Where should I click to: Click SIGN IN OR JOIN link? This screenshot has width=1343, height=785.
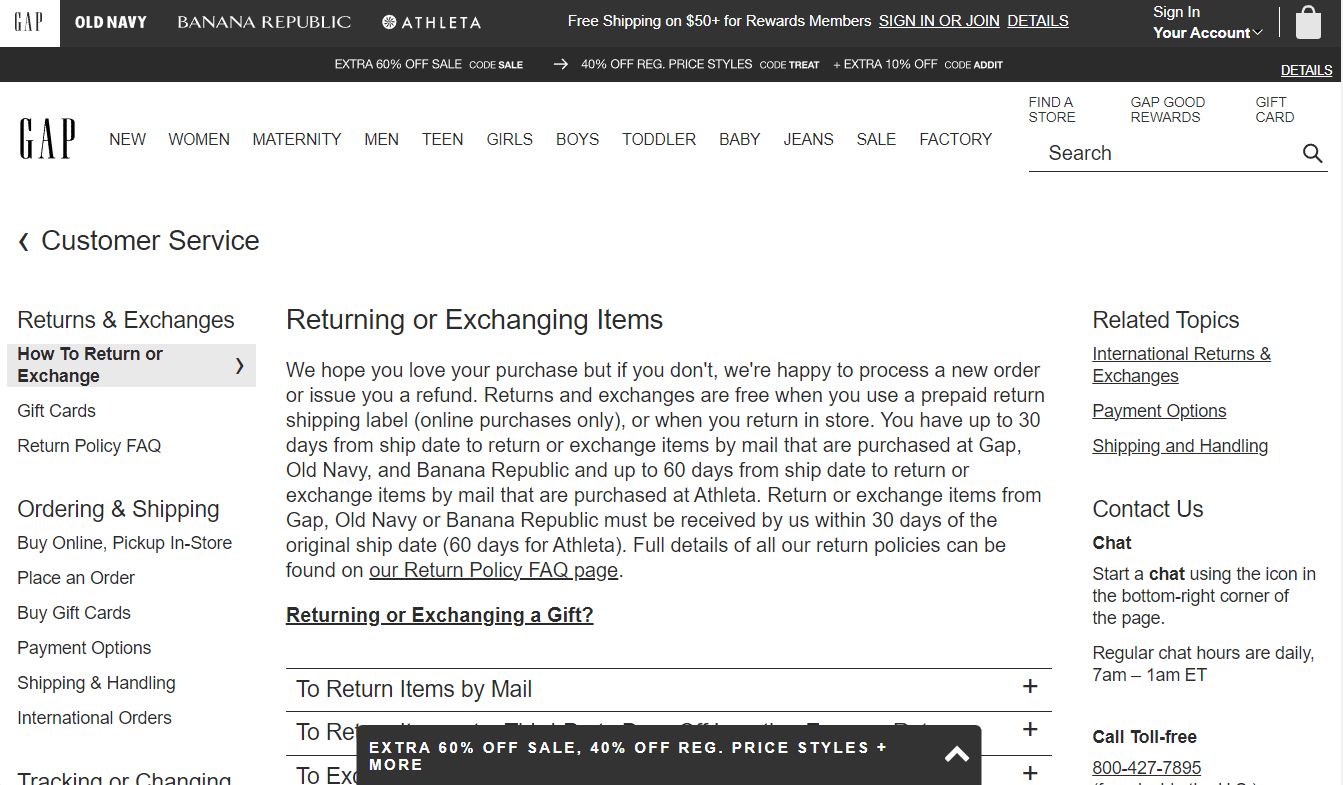[x=939, y=21]
